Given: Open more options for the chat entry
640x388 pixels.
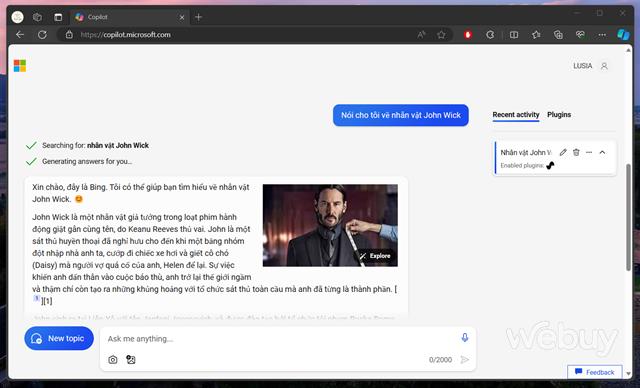Looking at the screenshot, I should click(x=589, y=152).
